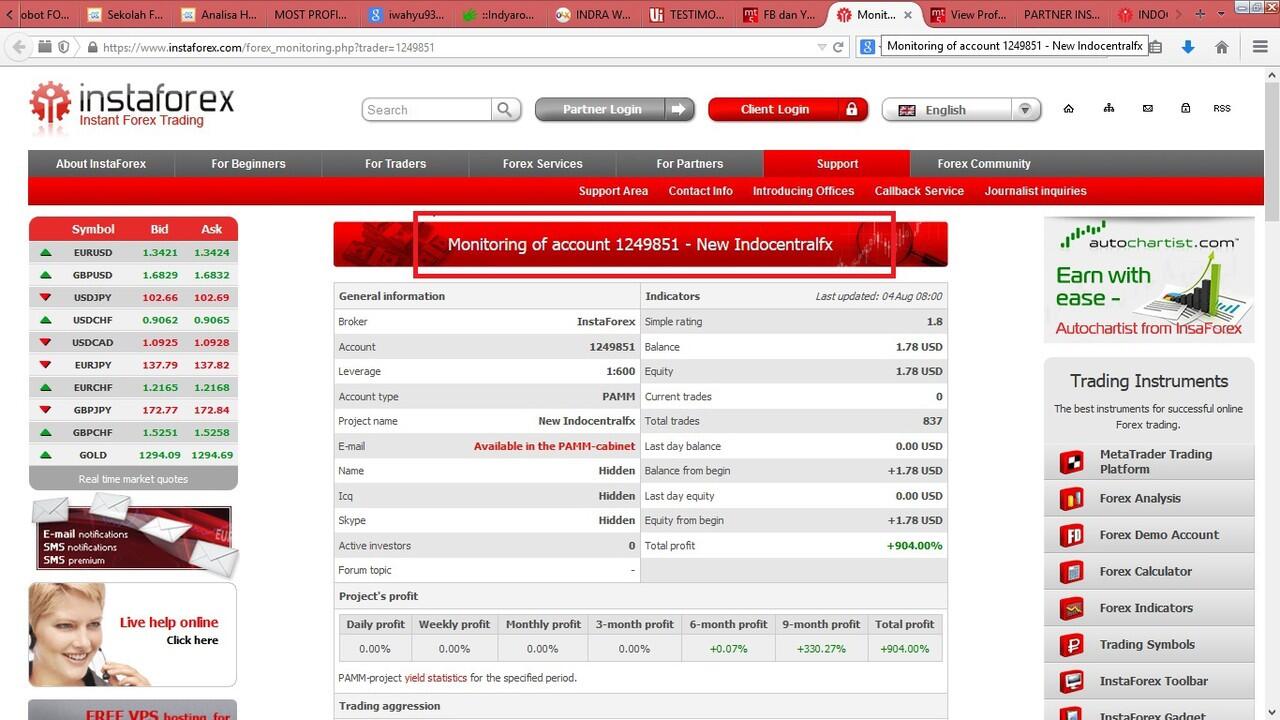Open the Callback Service link
Viewport: 1280px width, 720px height.
pos(919,191)
